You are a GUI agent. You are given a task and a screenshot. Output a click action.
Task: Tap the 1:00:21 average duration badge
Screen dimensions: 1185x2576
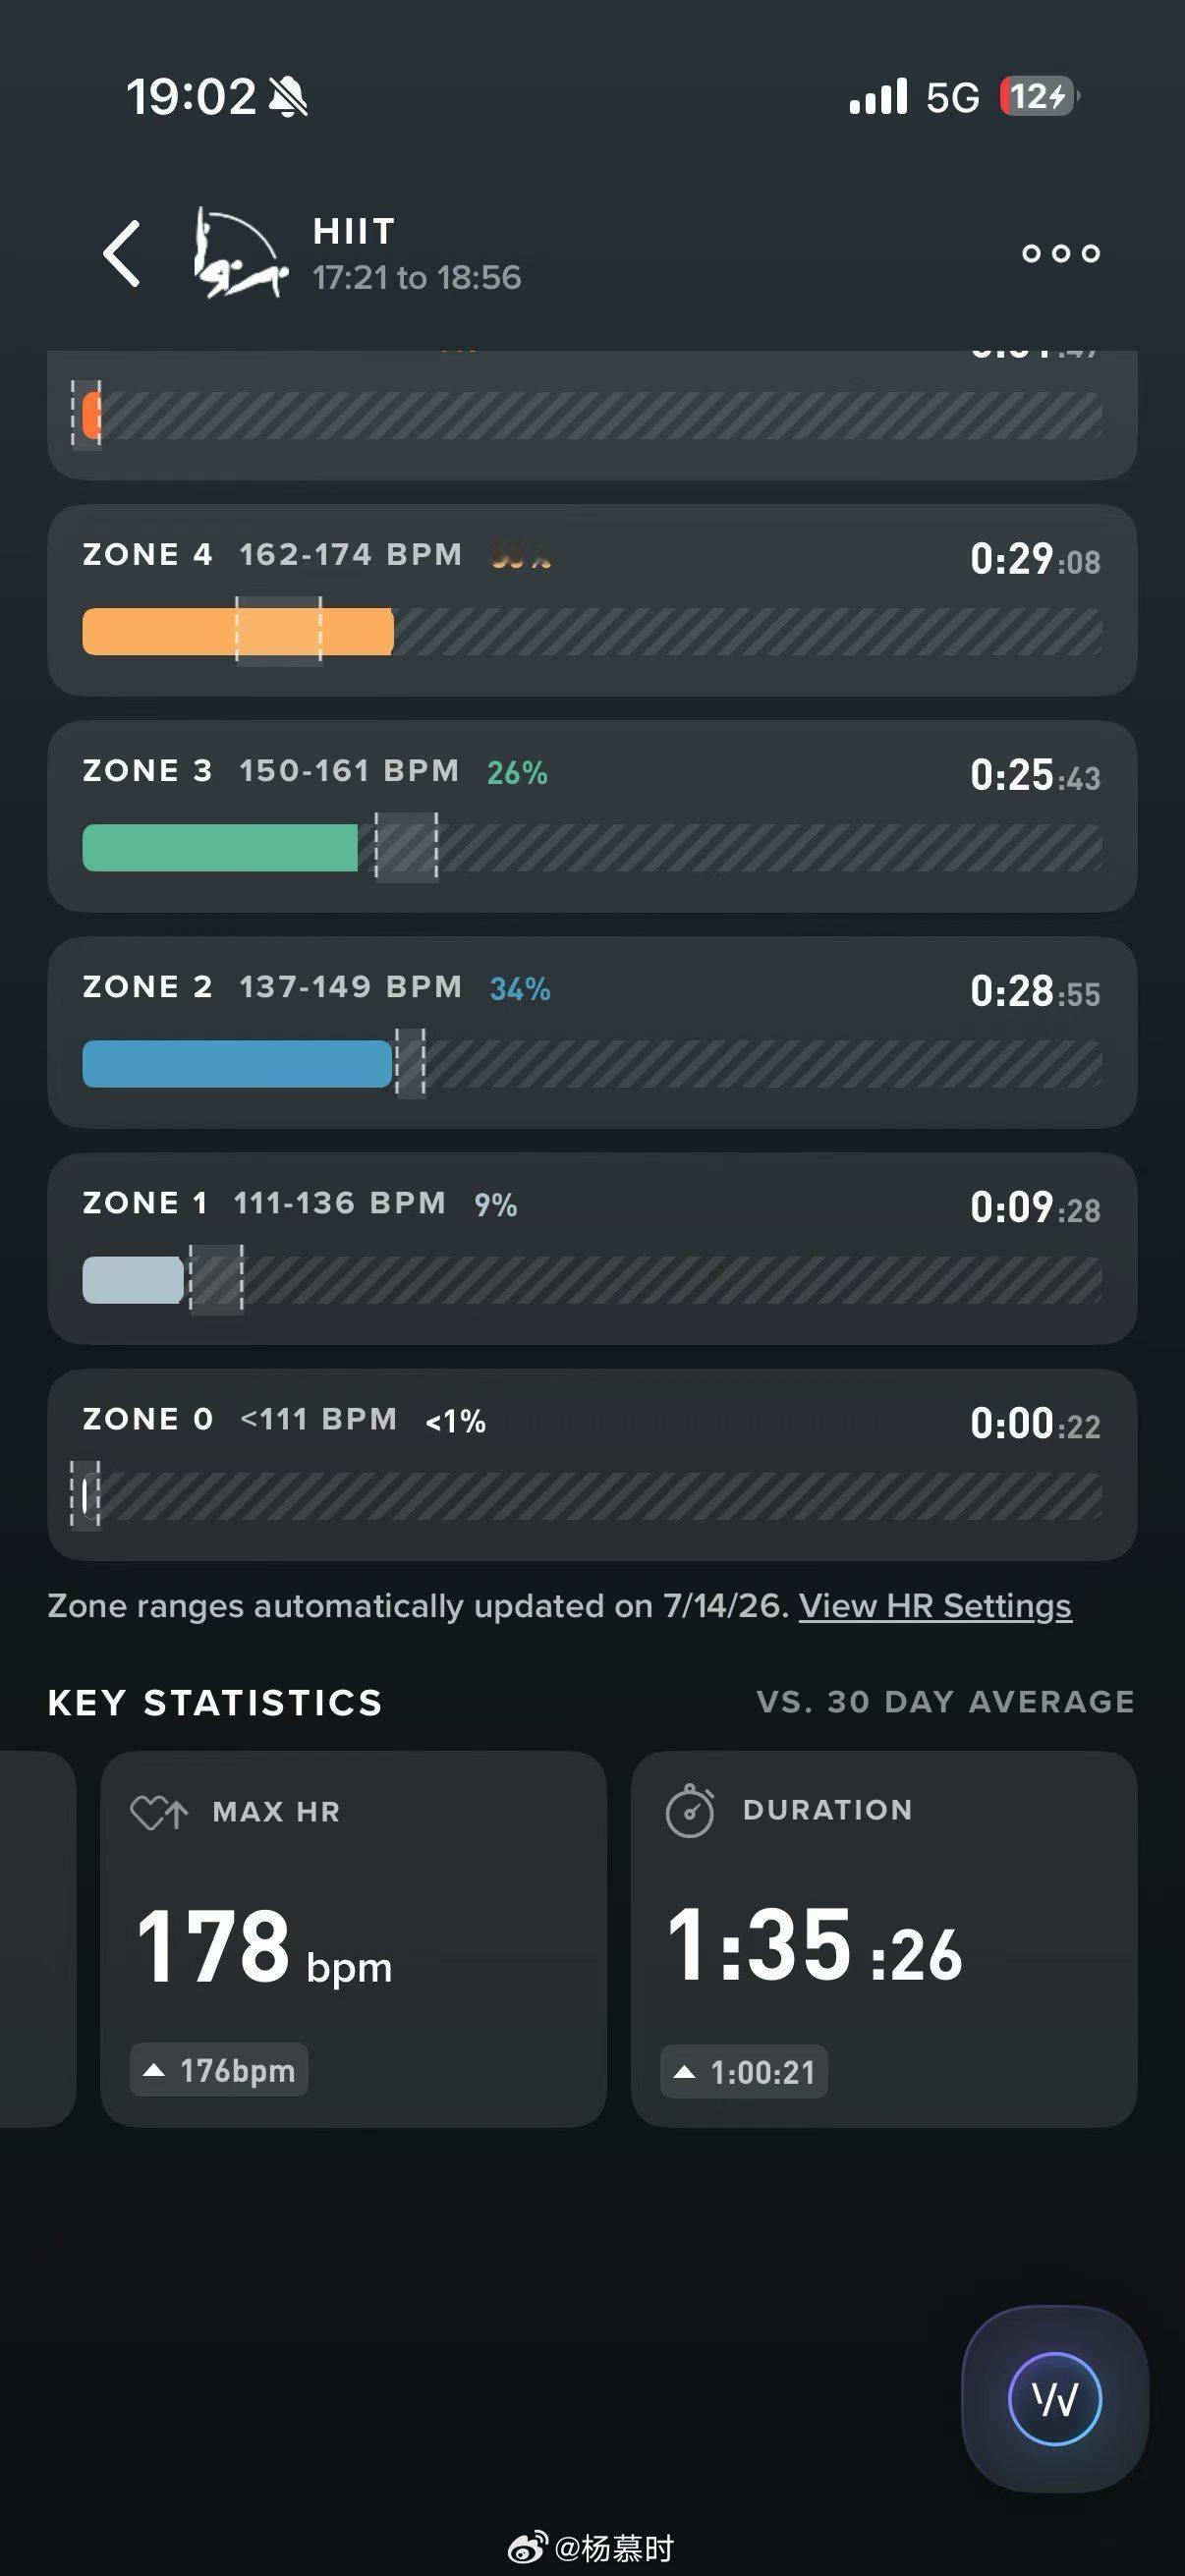(x=744, y=2071)
